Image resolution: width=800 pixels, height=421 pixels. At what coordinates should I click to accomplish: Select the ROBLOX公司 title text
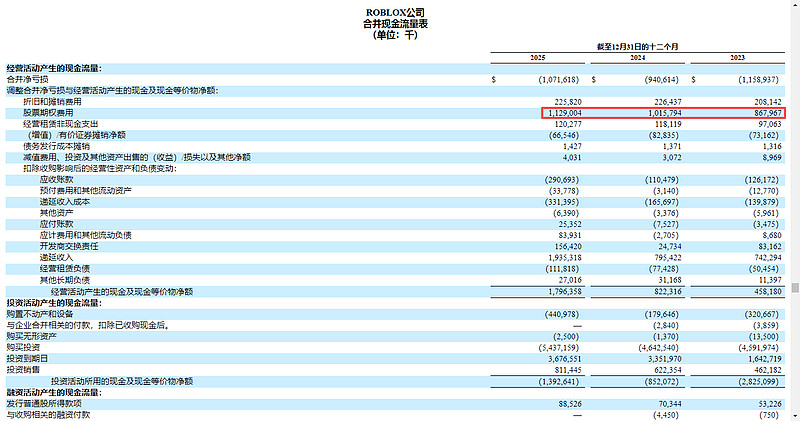[x=395, y=12]
